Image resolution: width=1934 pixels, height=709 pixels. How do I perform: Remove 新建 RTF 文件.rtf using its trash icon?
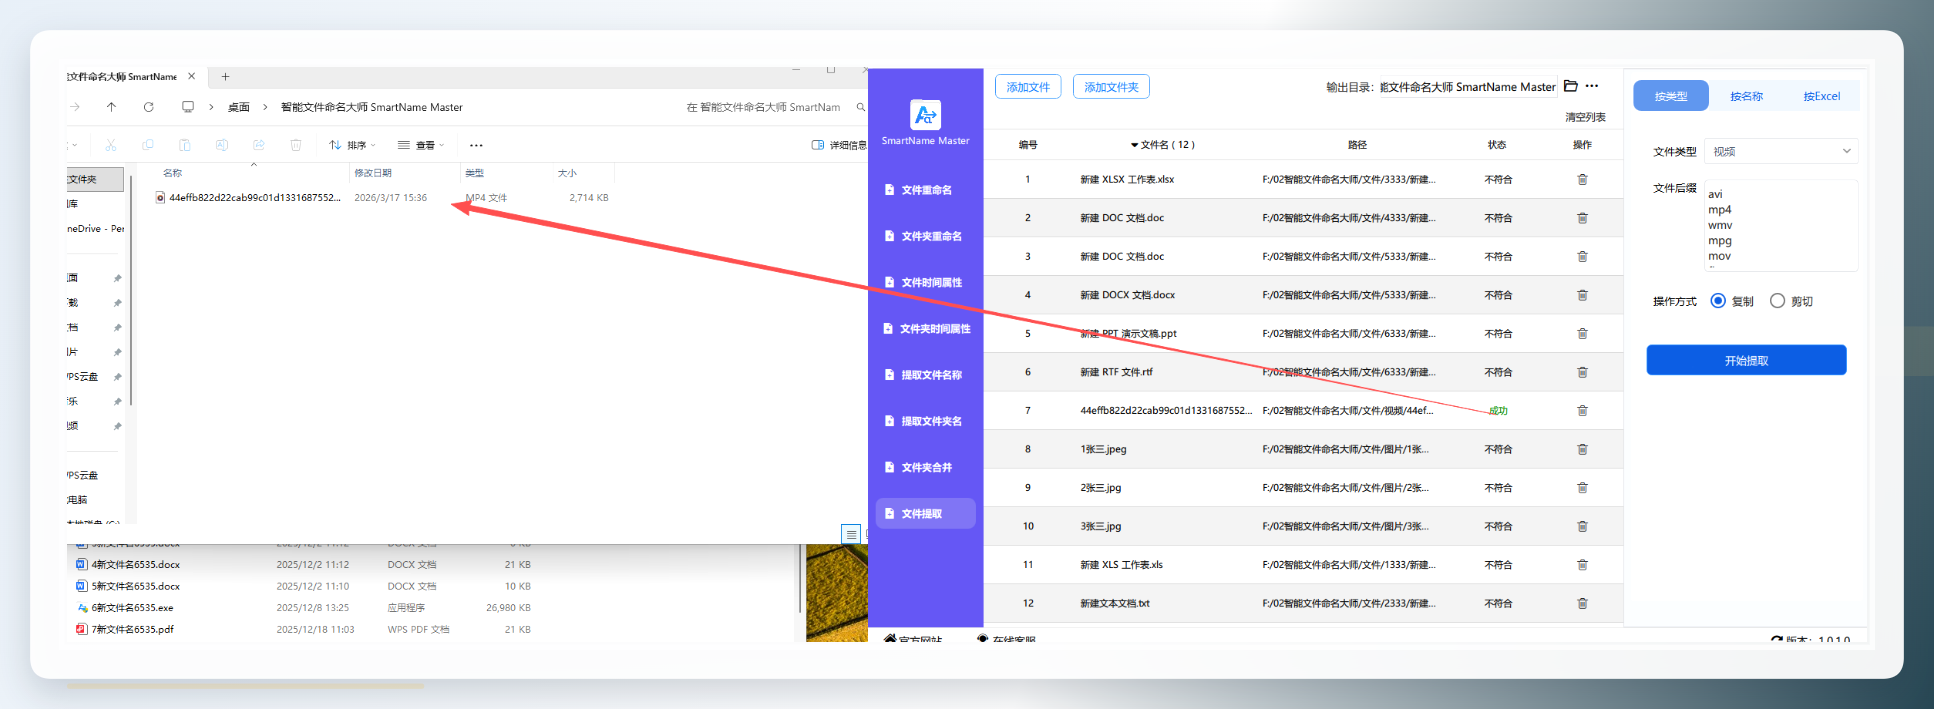pos(1582,372)
